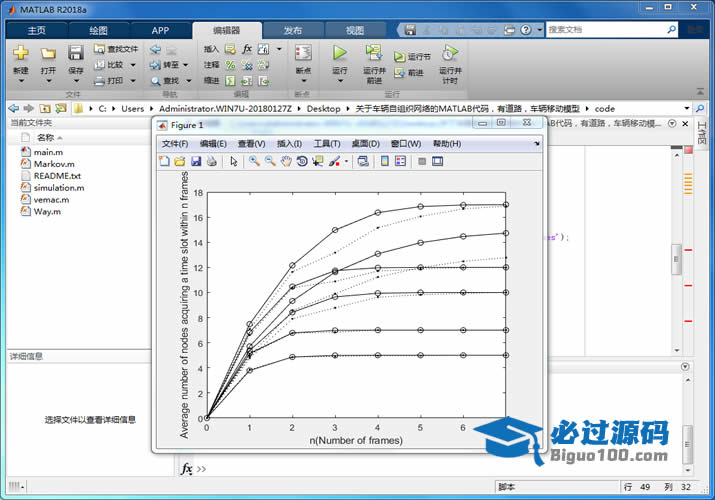
Task: Expand the Go To (转至) dropdown arrow
Action: 186,65
